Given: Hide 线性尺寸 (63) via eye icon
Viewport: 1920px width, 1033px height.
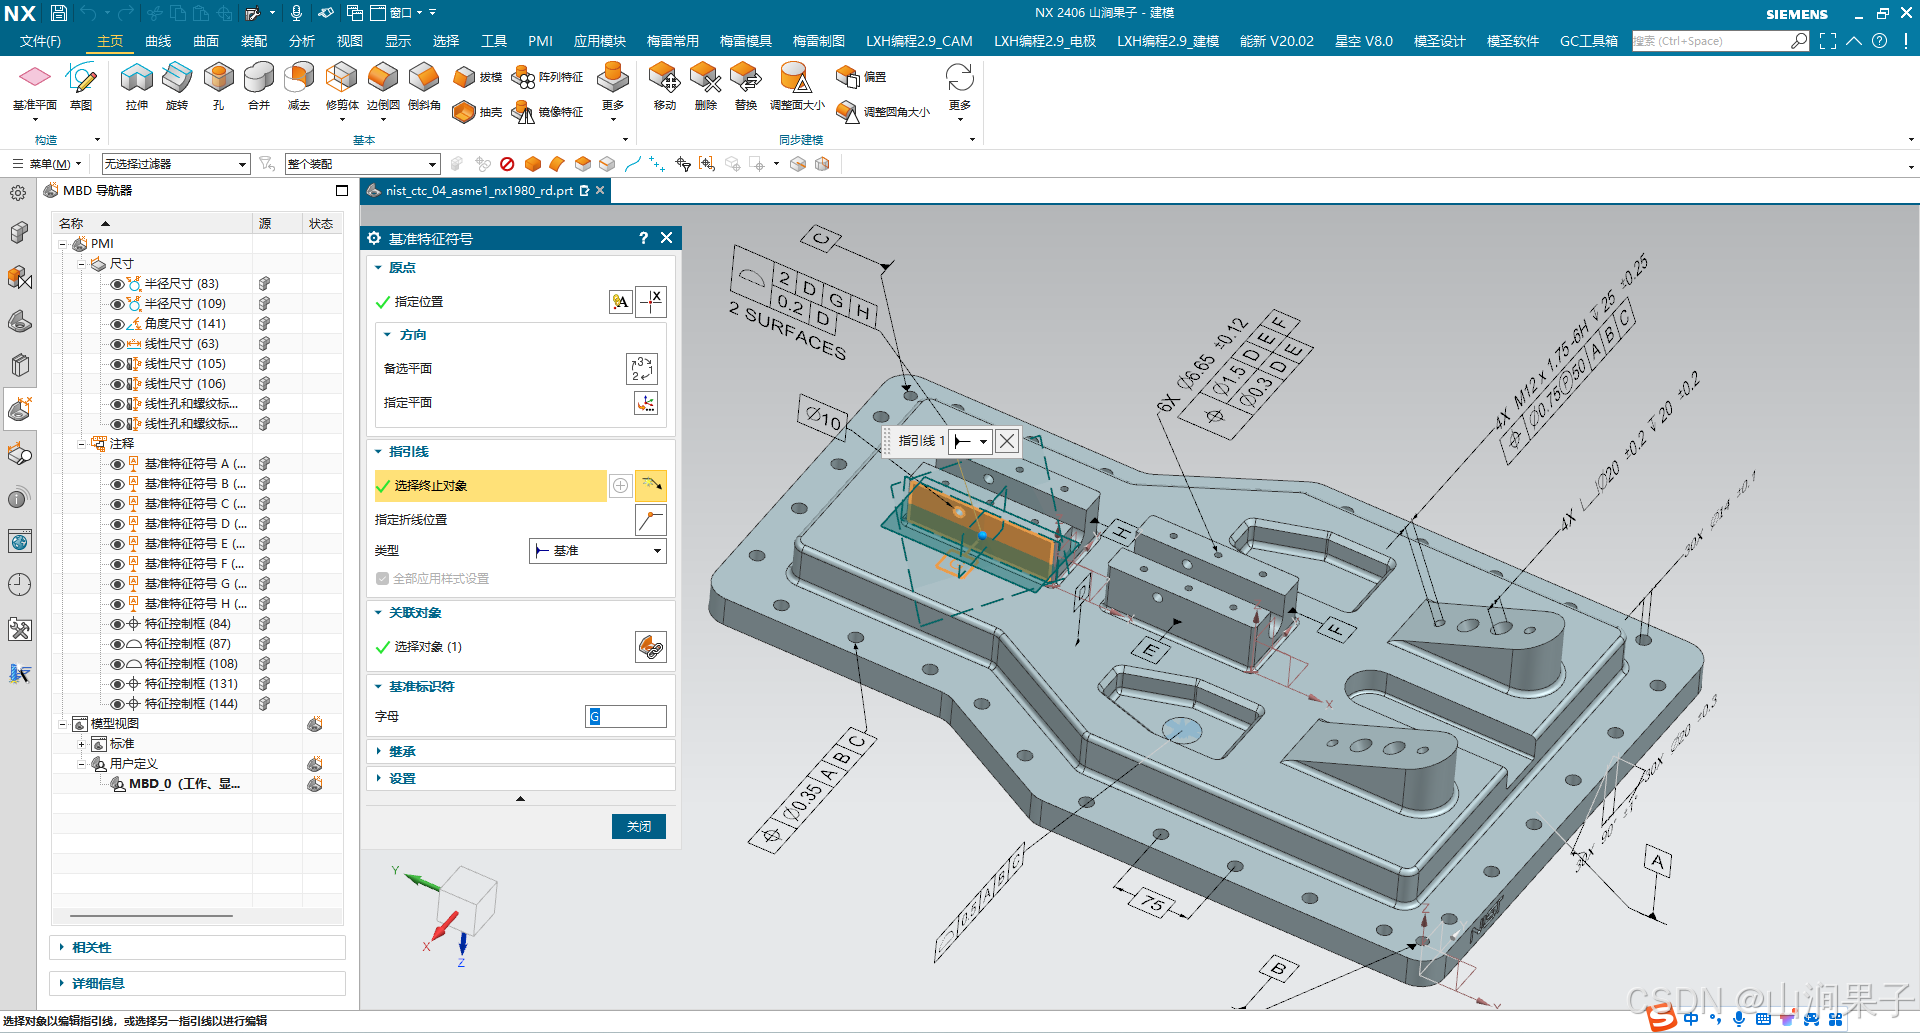Looking at the screenshot, I should click(117, 344).
